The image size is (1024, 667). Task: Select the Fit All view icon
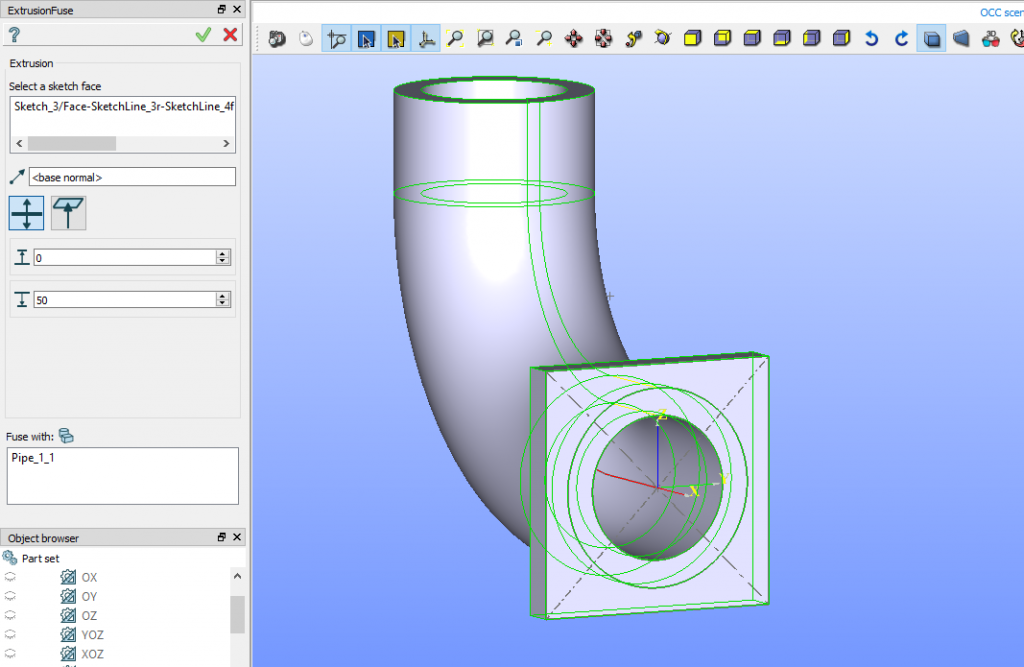(456, 37)
